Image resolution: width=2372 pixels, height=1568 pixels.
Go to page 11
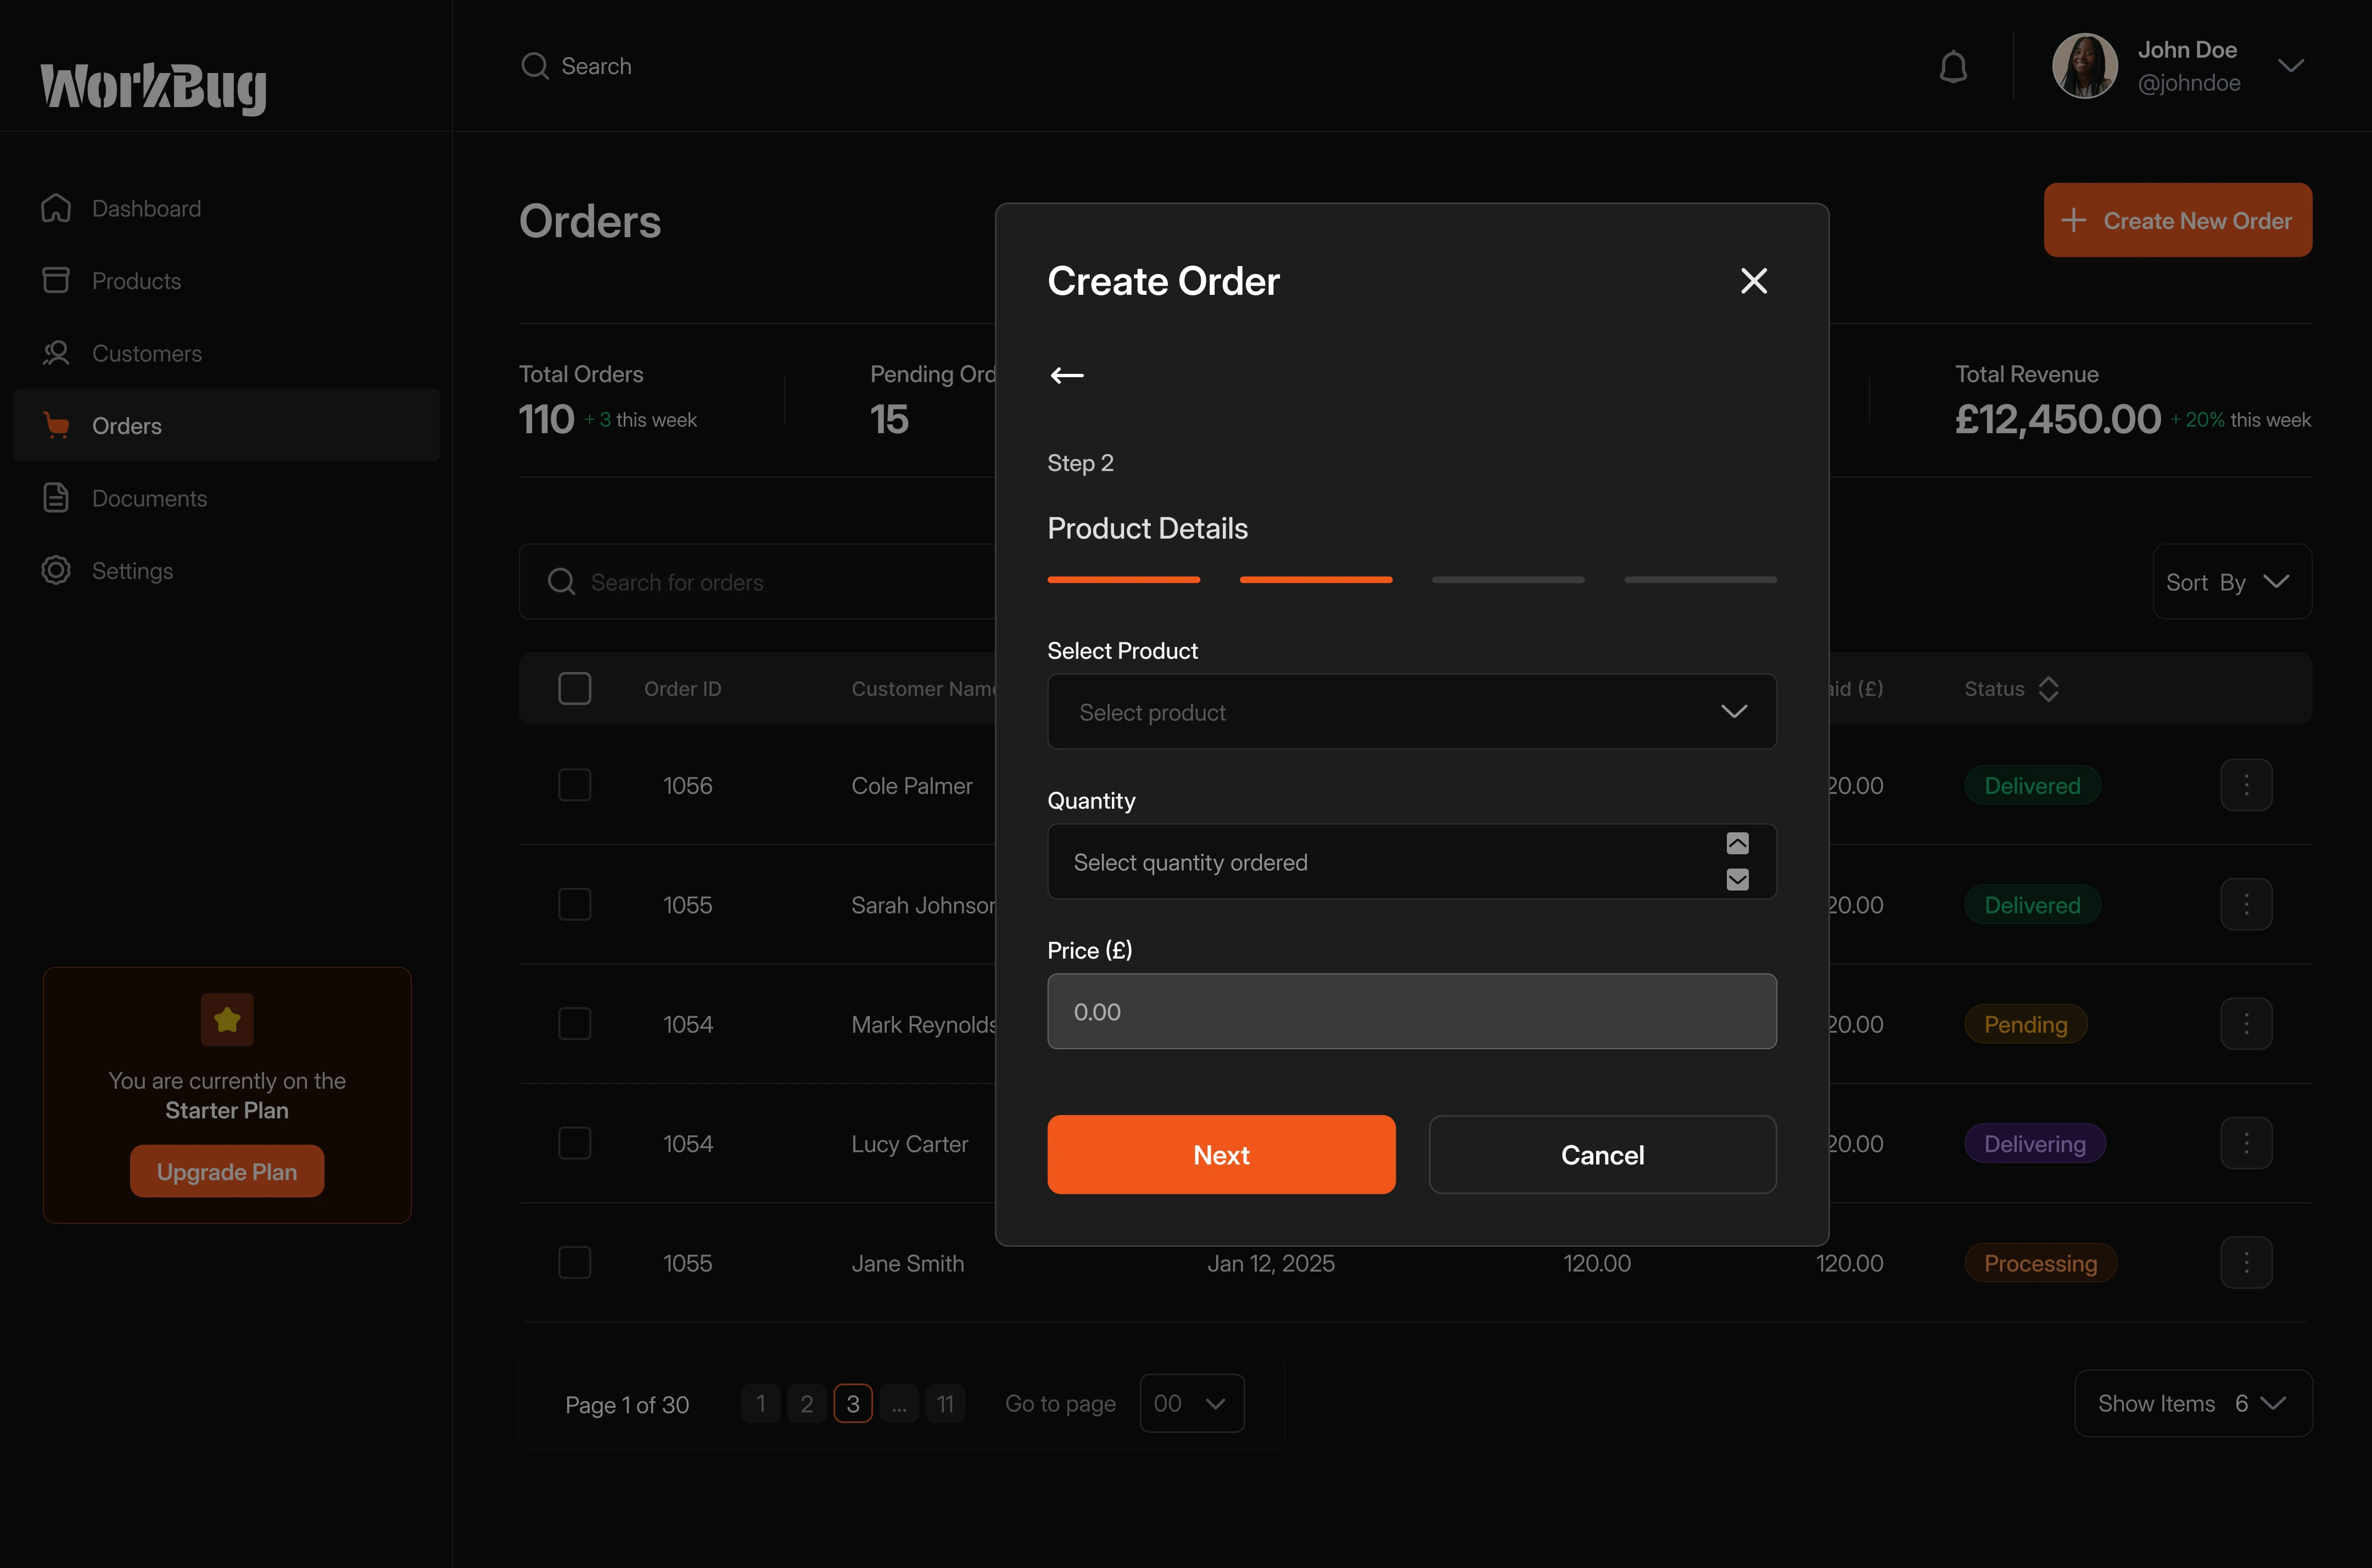point(945,1403)
